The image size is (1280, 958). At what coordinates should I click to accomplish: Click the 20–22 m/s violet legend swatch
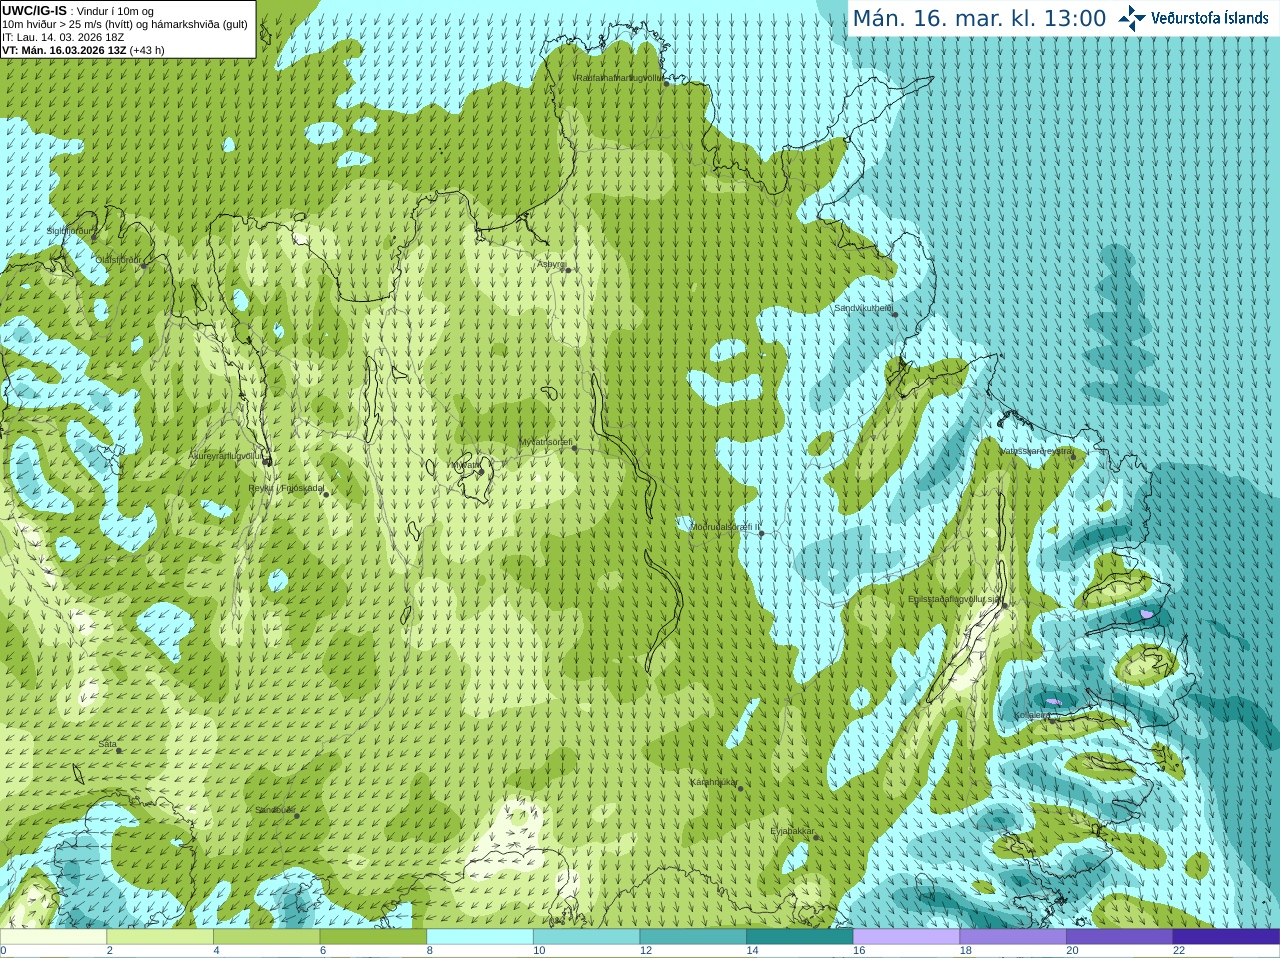(x=1120, y=936)
